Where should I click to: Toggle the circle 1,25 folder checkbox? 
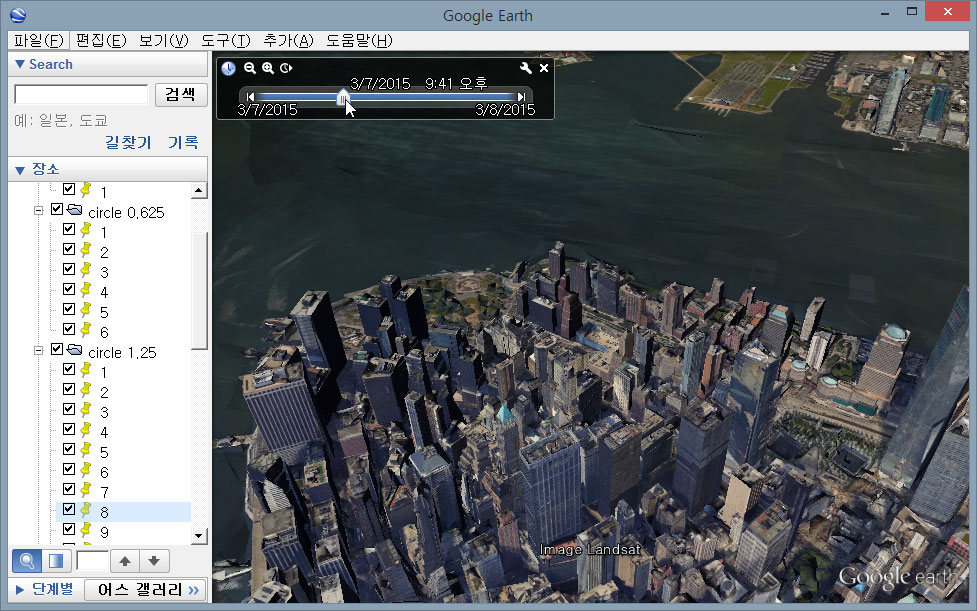(x=57, y=351)
